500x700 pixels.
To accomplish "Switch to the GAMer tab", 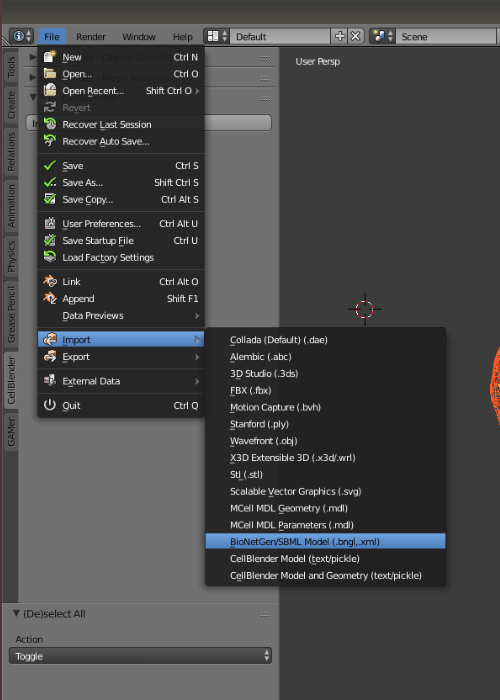I will [11, 432].
